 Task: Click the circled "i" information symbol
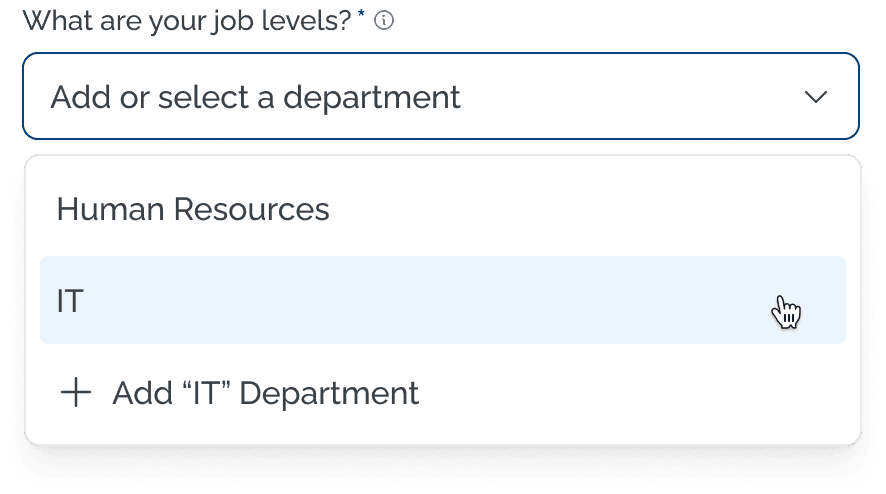[384, 20]
